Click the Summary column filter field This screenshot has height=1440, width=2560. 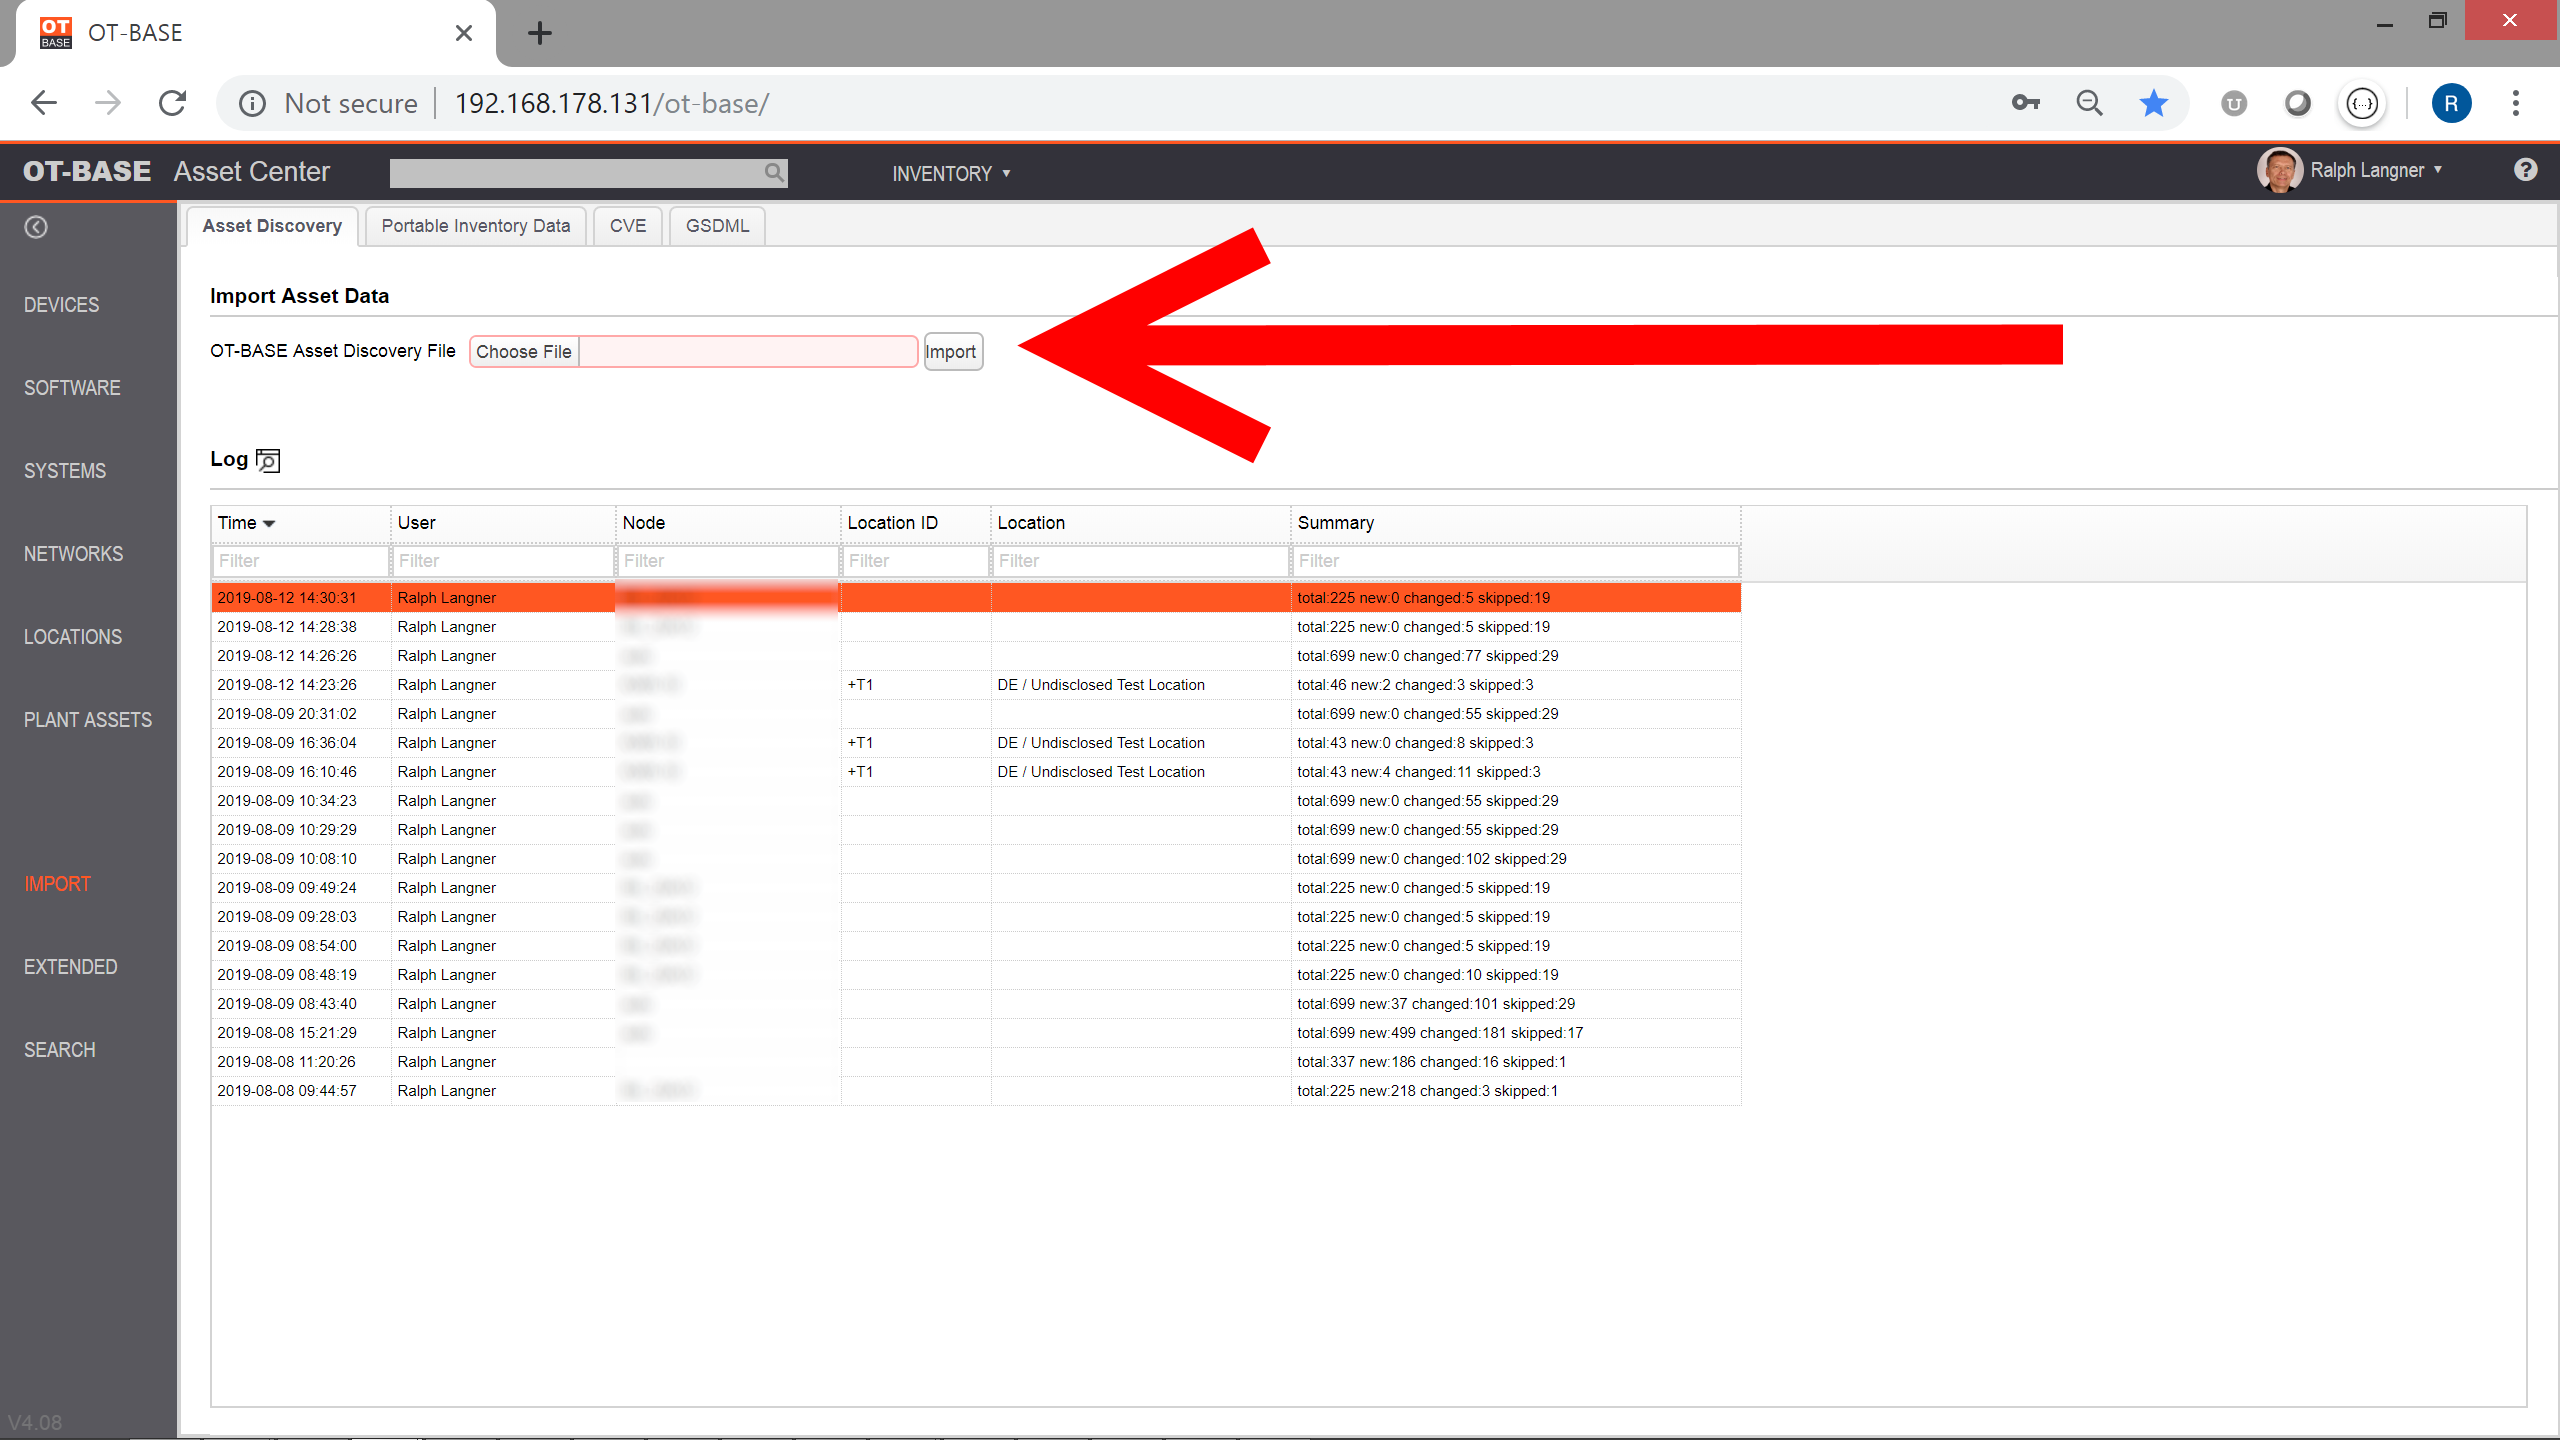[x=1515, y=561]
